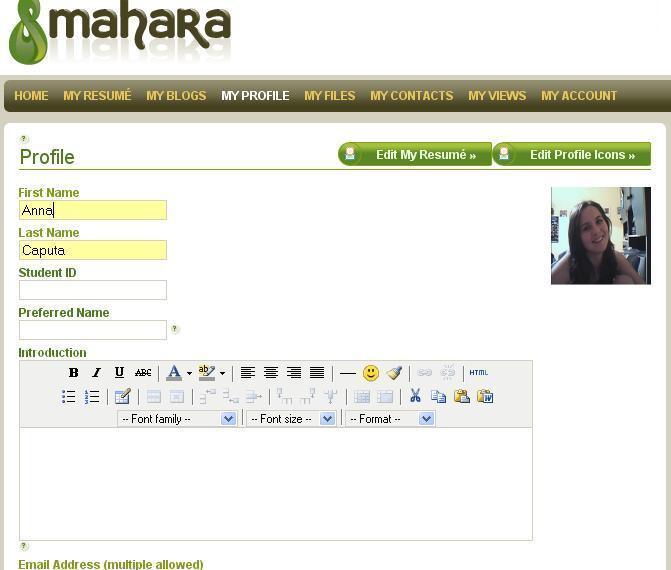The height and width of the screenshot is (570, 671).
Task: Click the unlink broken chain icon
Action: tap(448, 372)
